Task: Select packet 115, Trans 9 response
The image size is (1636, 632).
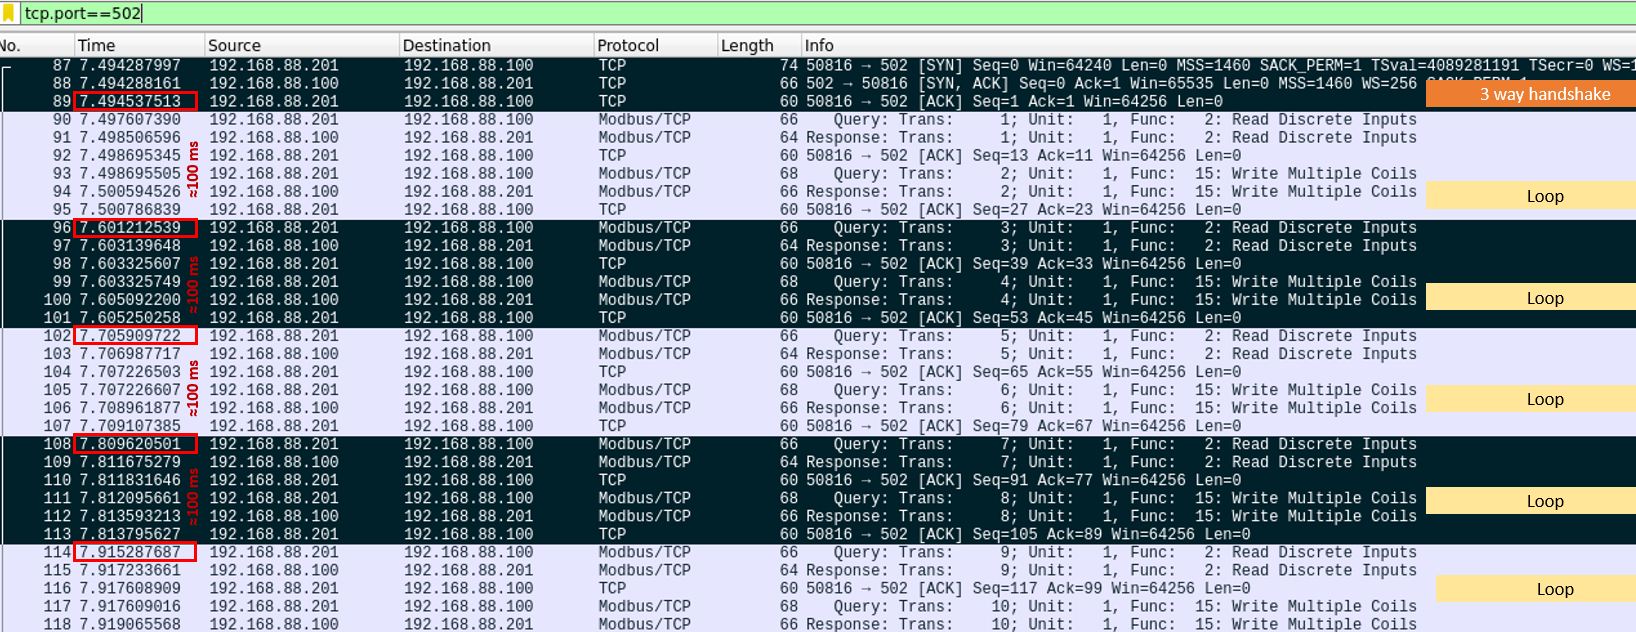Action: click(x=818, y=570)
